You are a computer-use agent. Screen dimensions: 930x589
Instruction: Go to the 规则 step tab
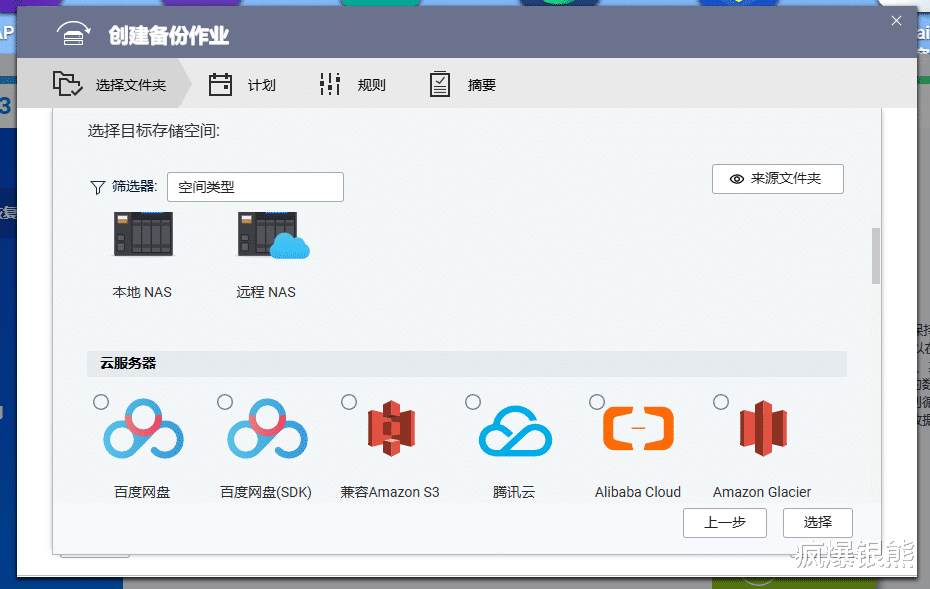pyautogui.click(x=352, y=84)
